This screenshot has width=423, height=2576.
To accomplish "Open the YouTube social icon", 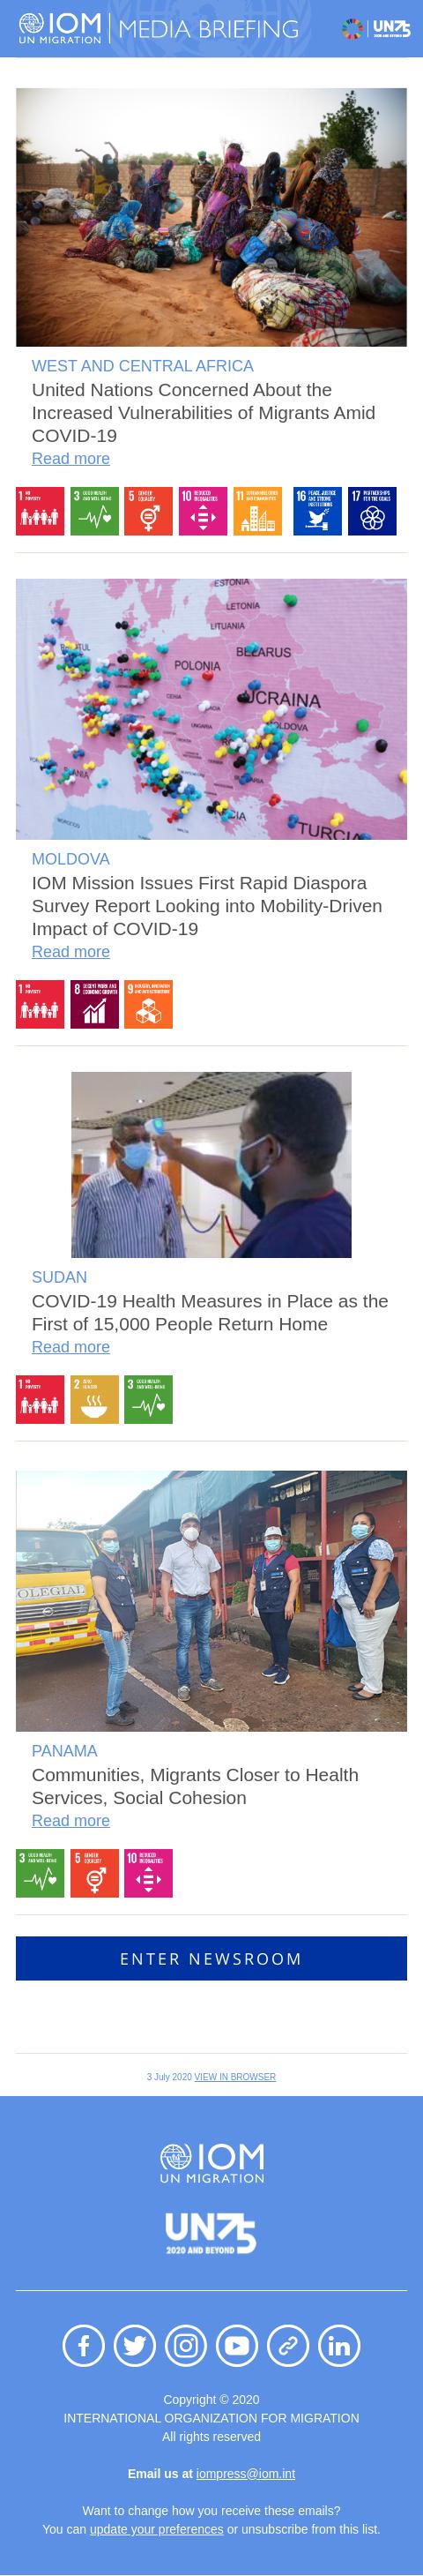I will (237, 2345).
